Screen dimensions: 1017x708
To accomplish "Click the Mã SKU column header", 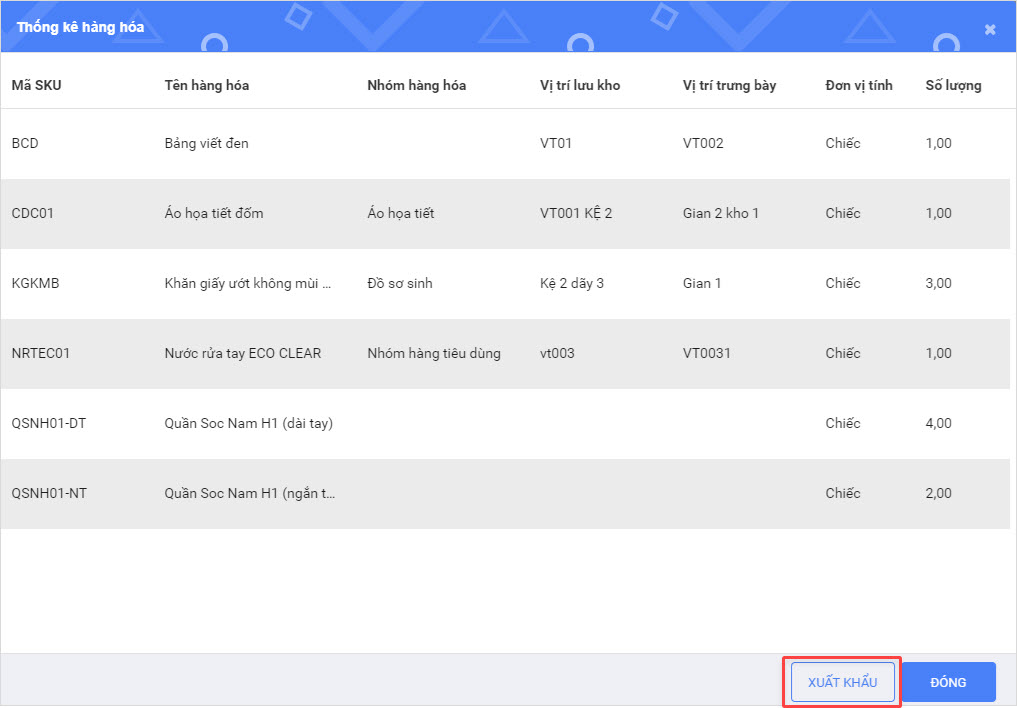I will click(36, 85).
